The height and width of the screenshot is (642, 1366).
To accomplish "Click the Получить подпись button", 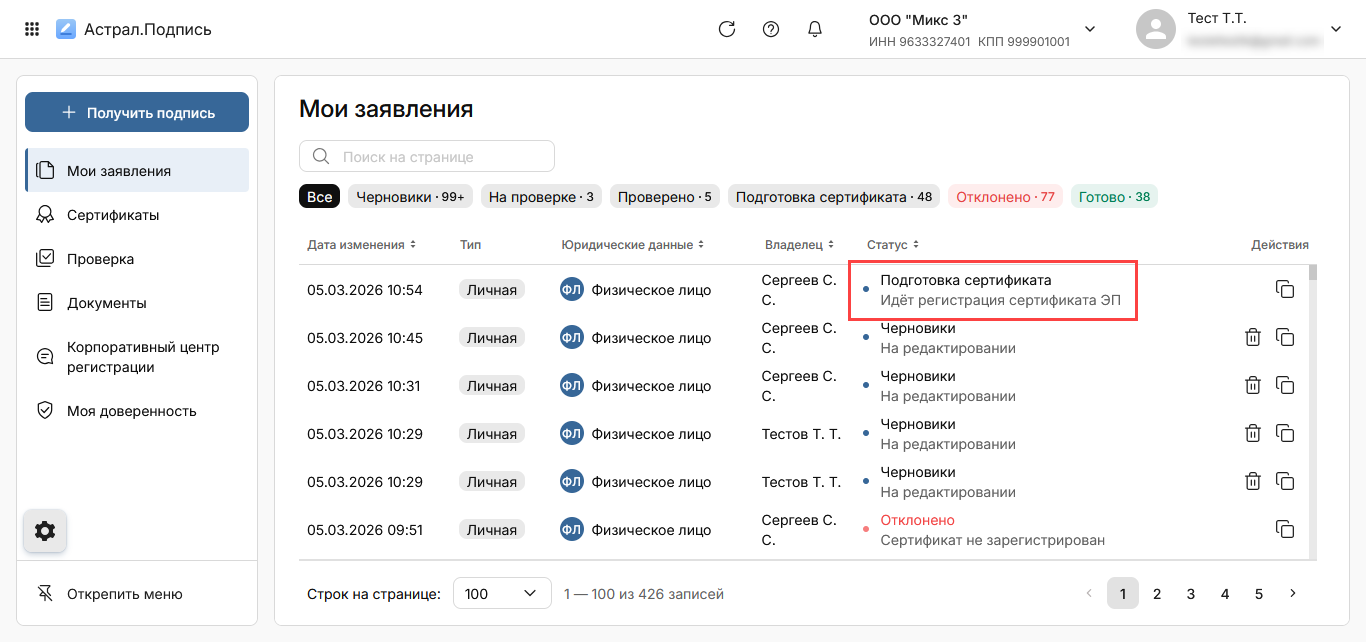I will point(137,113).
